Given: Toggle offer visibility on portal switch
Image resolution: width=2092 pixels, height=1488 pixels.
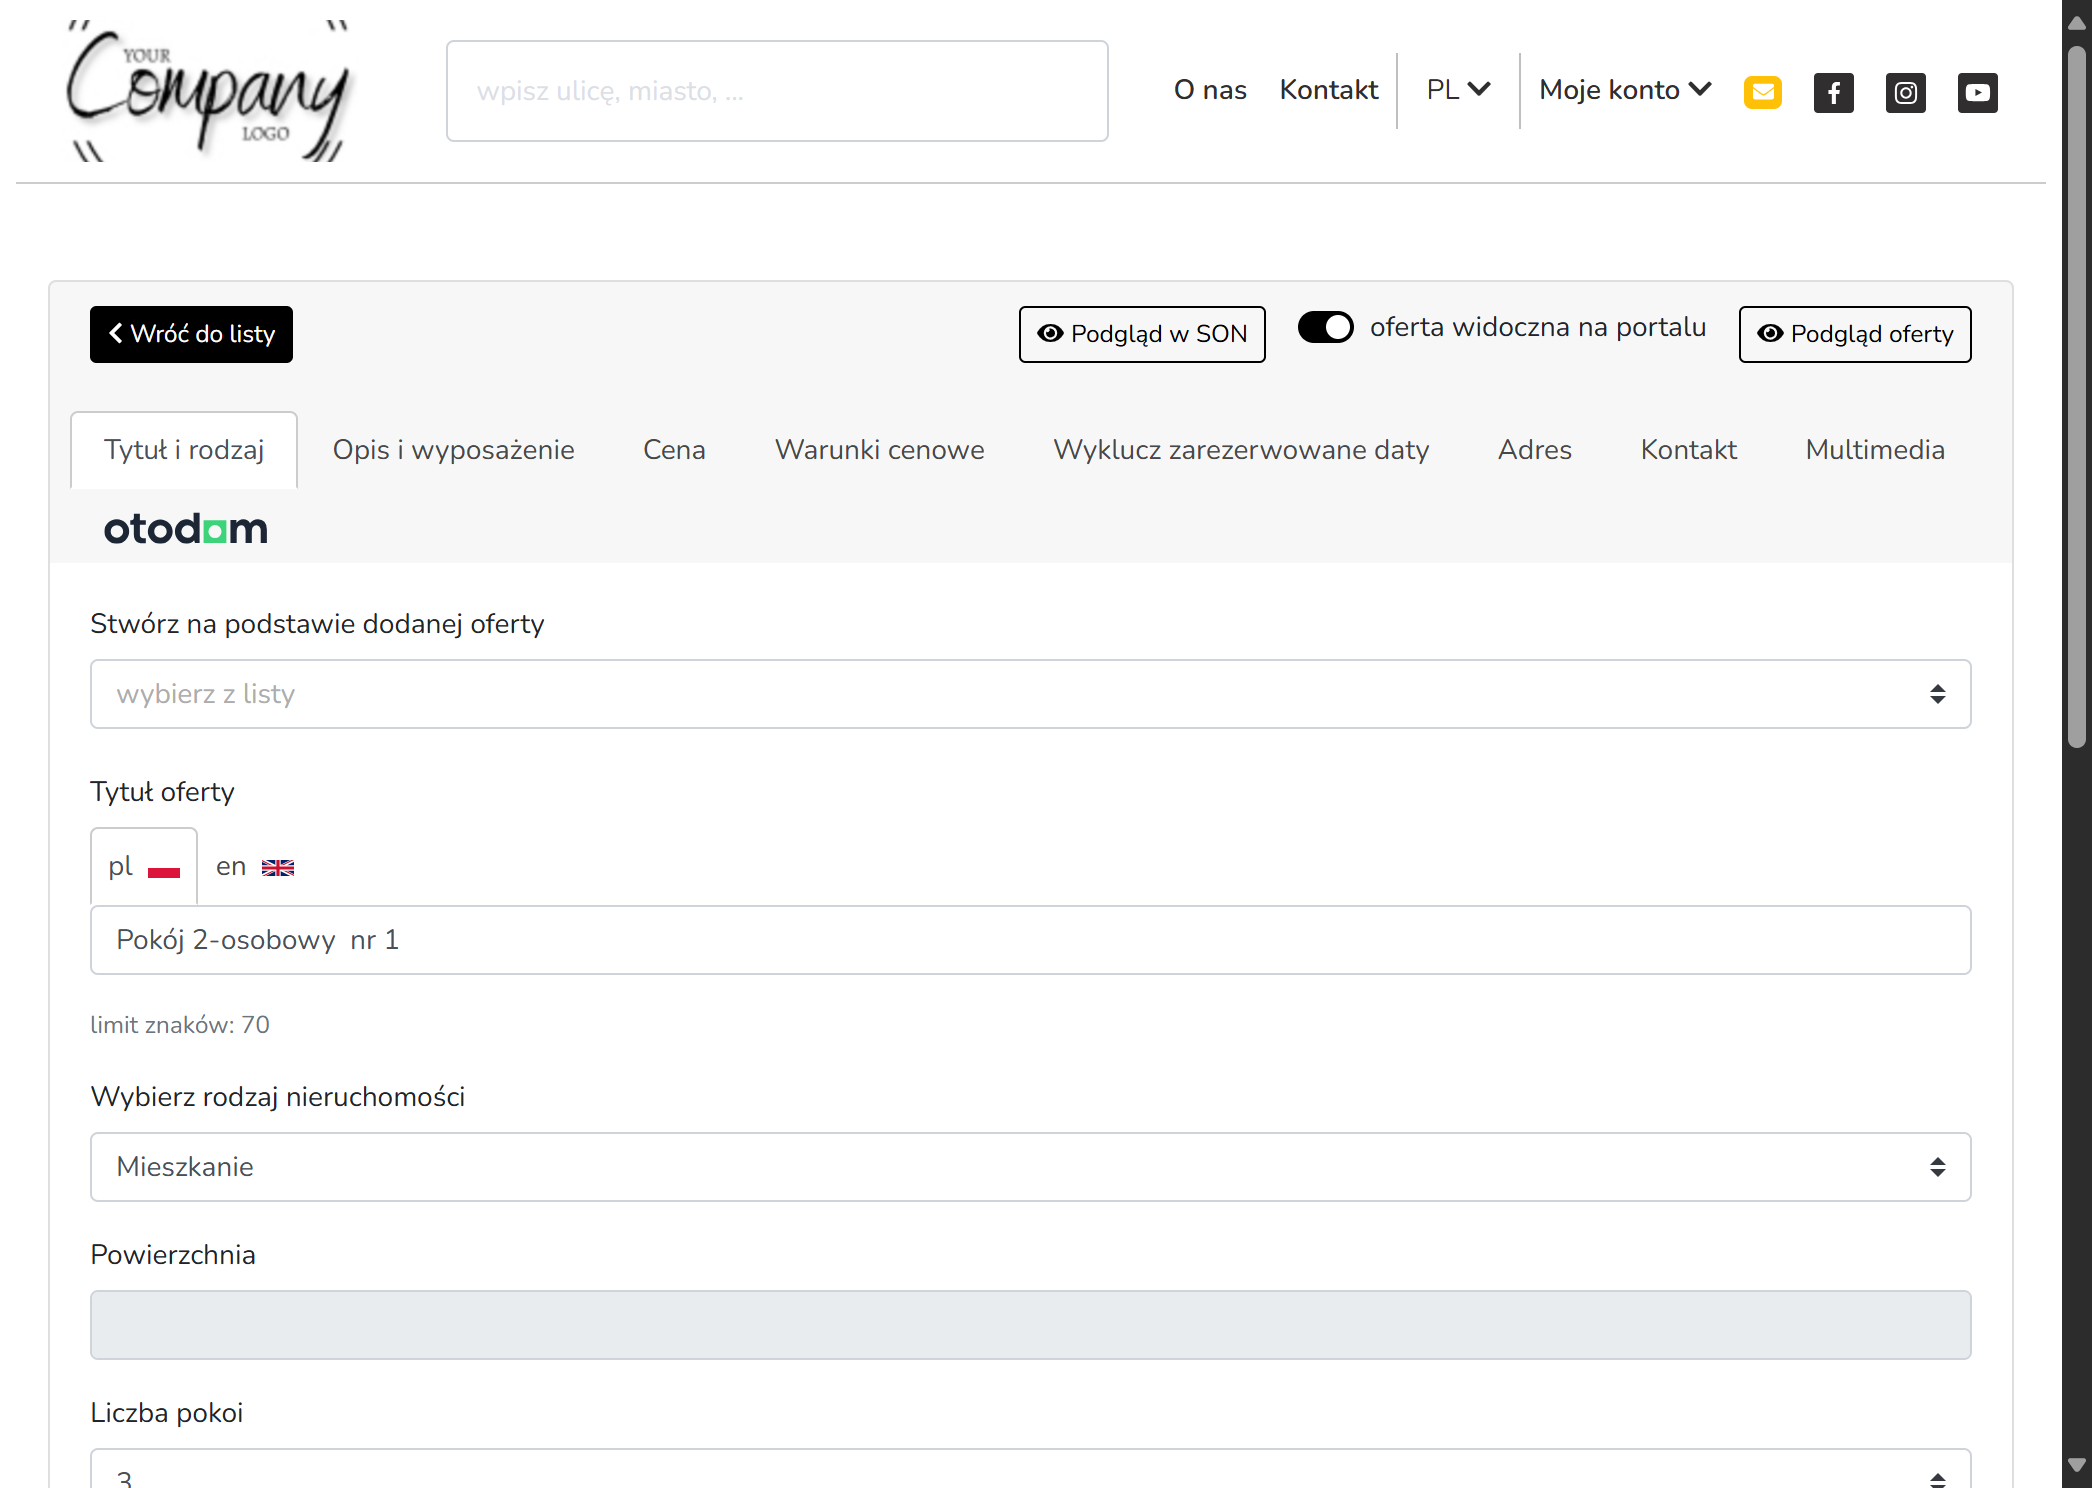Looking at the screenshot, I should pos(1326,327).
